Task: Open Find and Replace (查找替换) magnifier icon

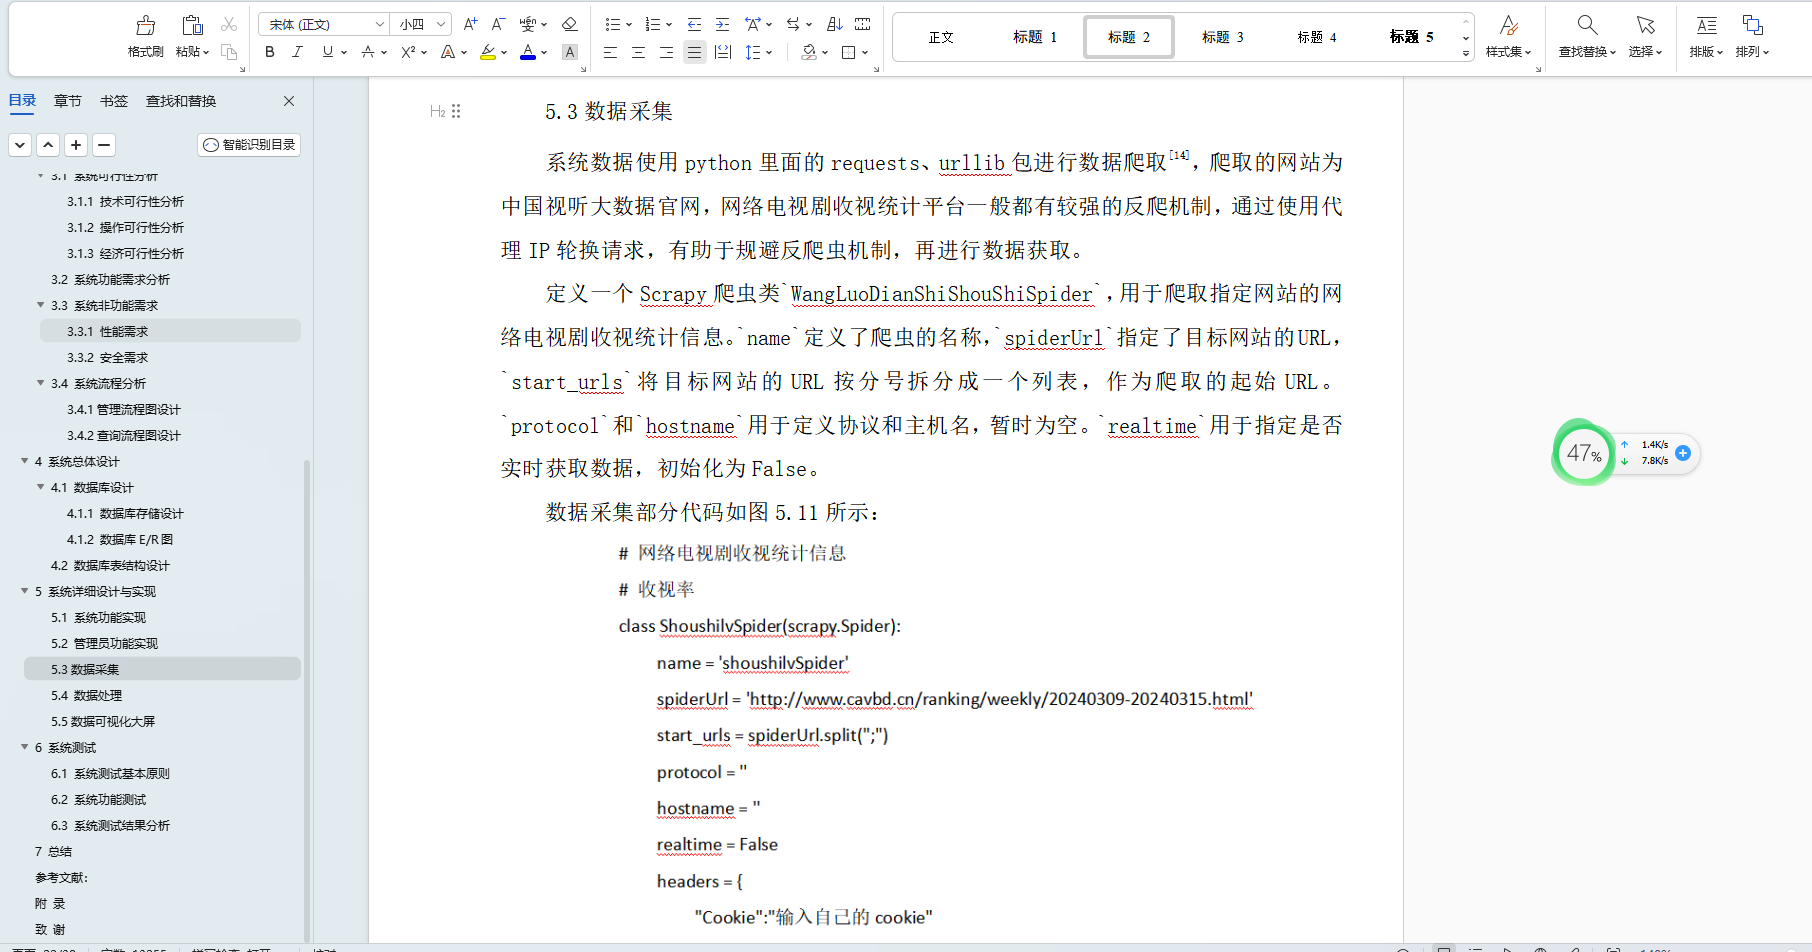Action: point(1586,26)
